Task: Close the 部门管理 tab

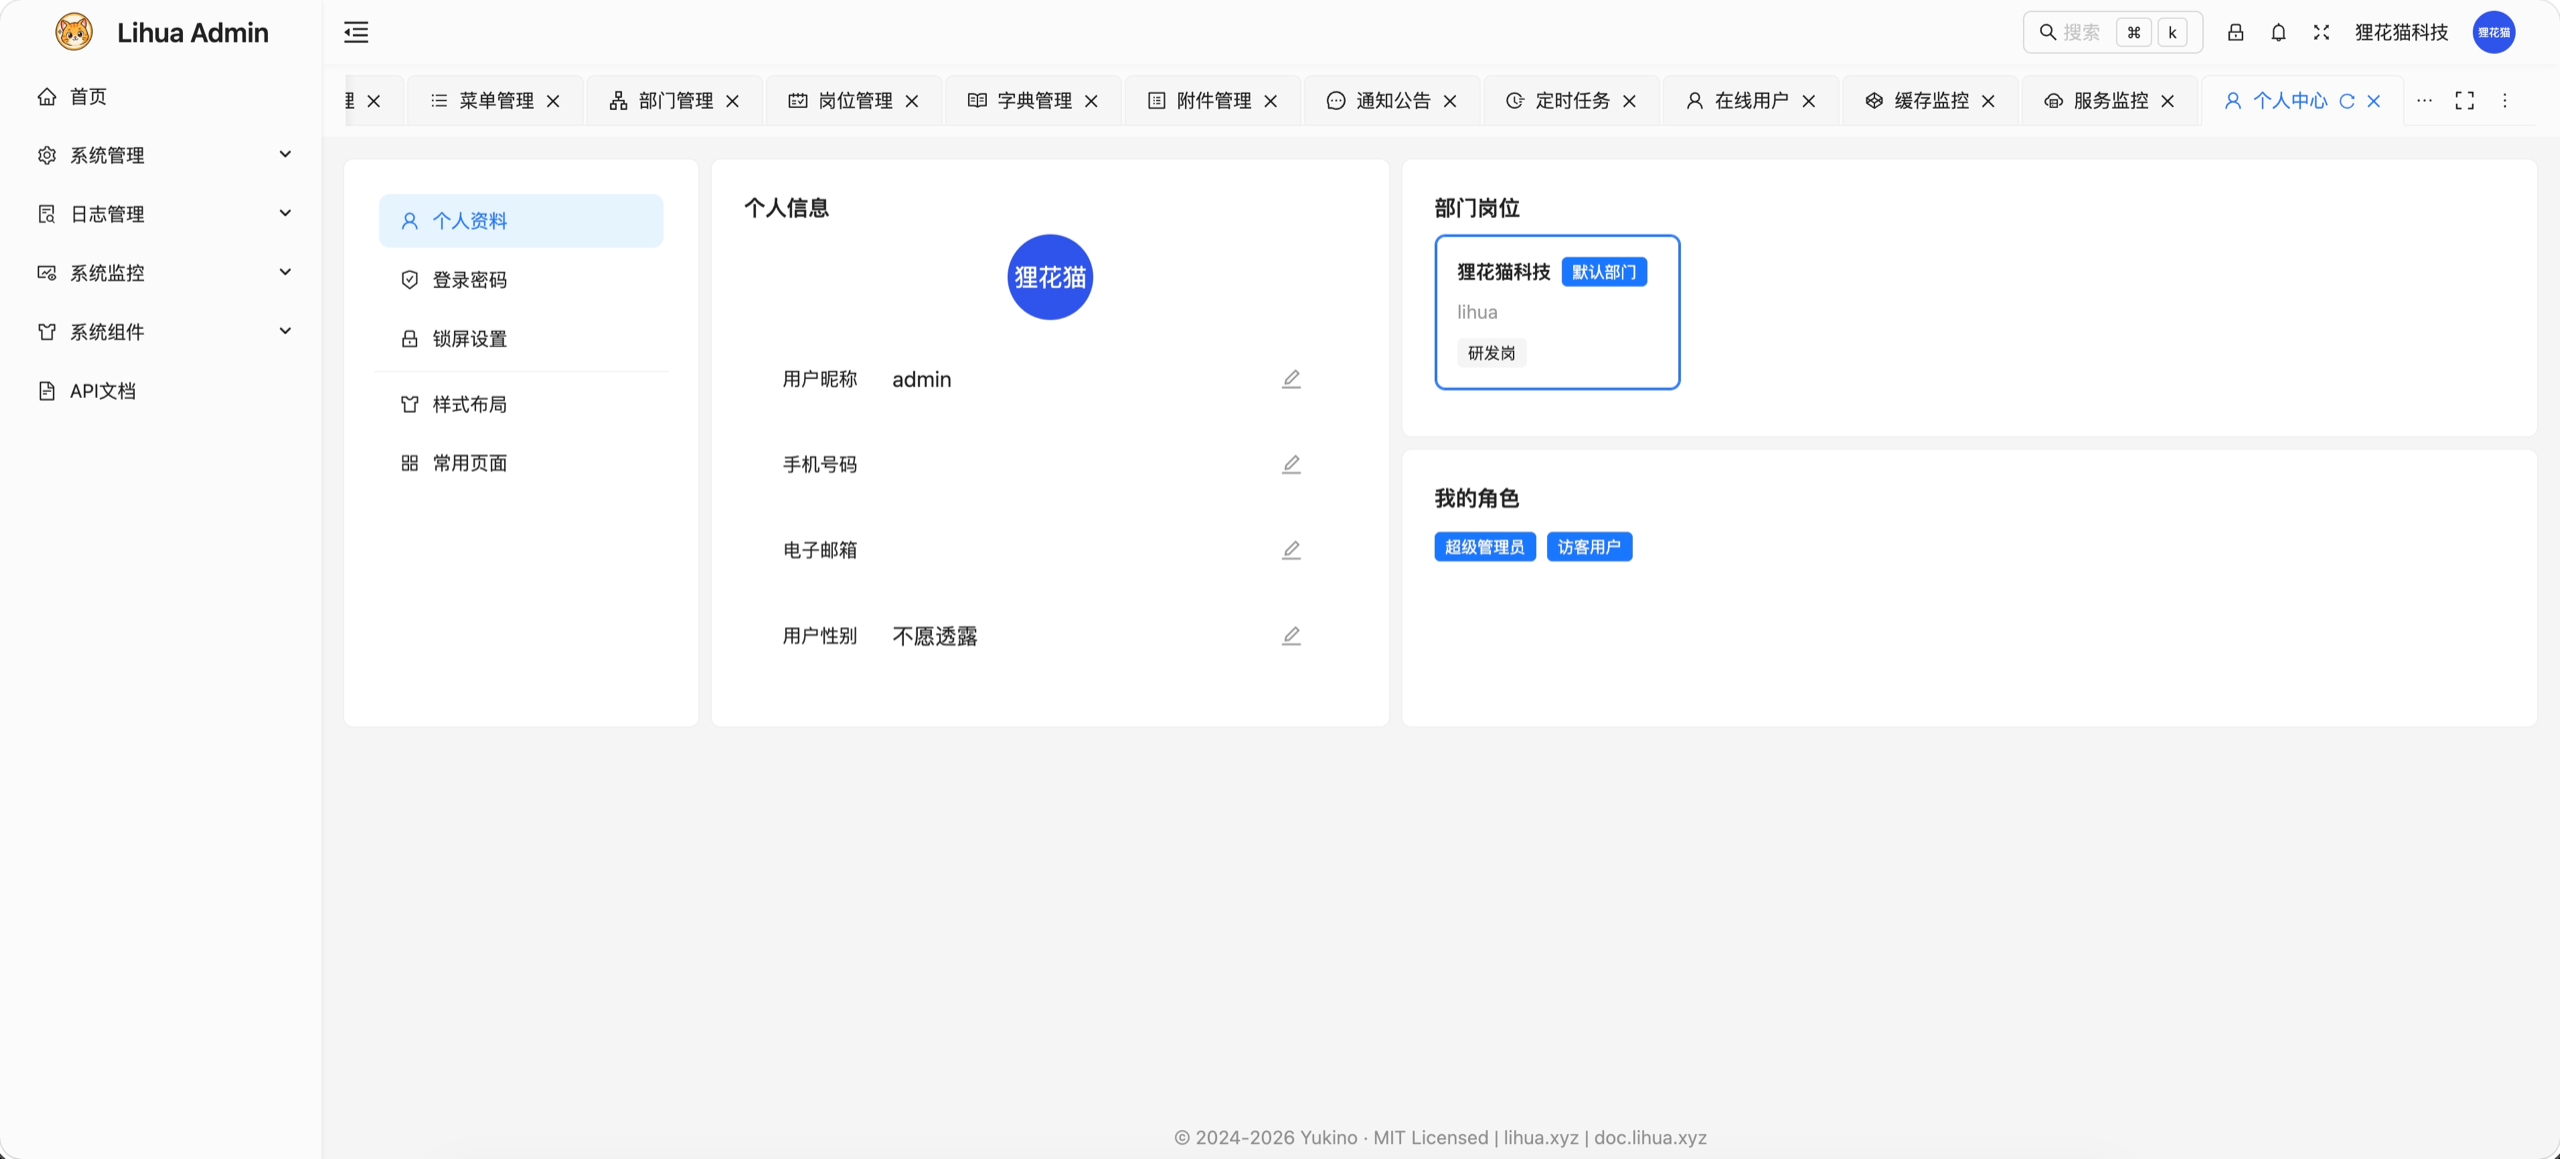Action: pos(732,101)
